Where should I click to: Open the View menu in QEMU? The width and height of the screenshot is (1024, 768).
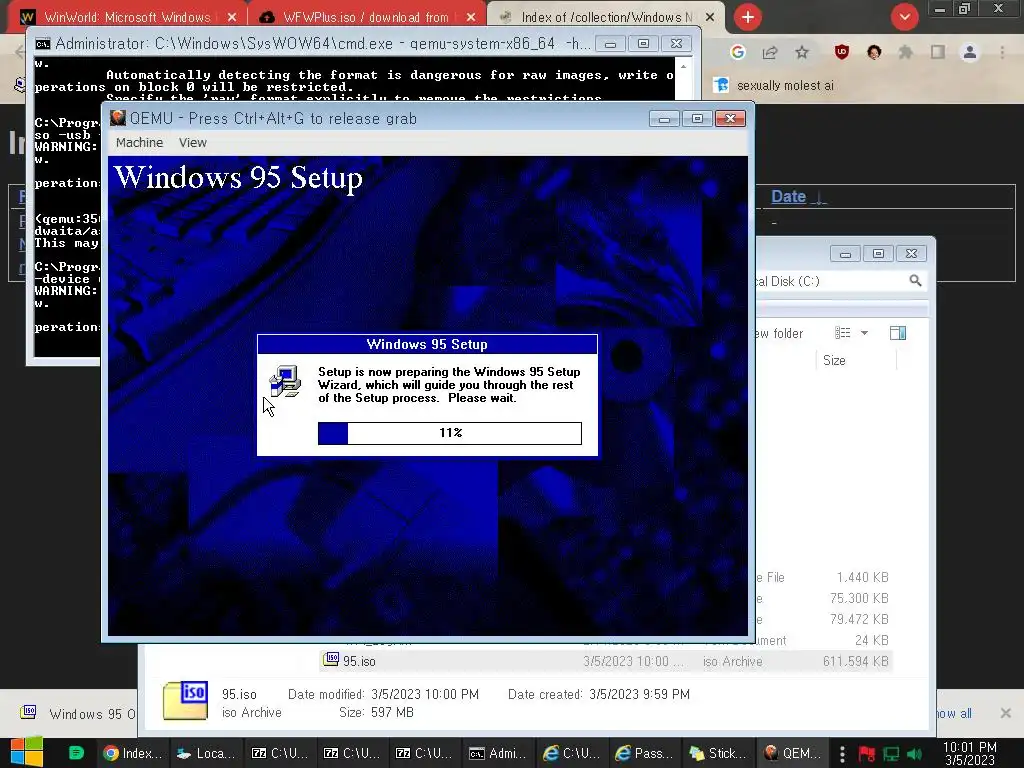(193, 142)
